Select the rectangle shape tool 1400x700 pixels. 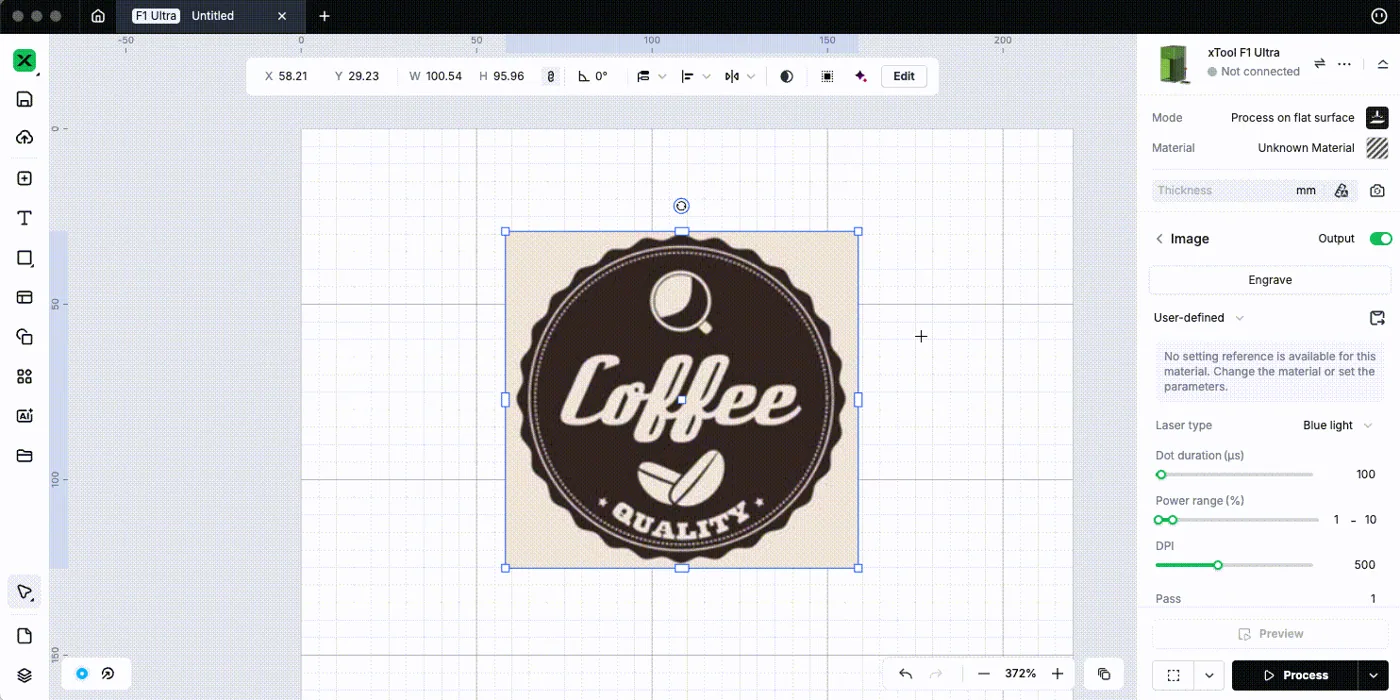tap(25, 258)
